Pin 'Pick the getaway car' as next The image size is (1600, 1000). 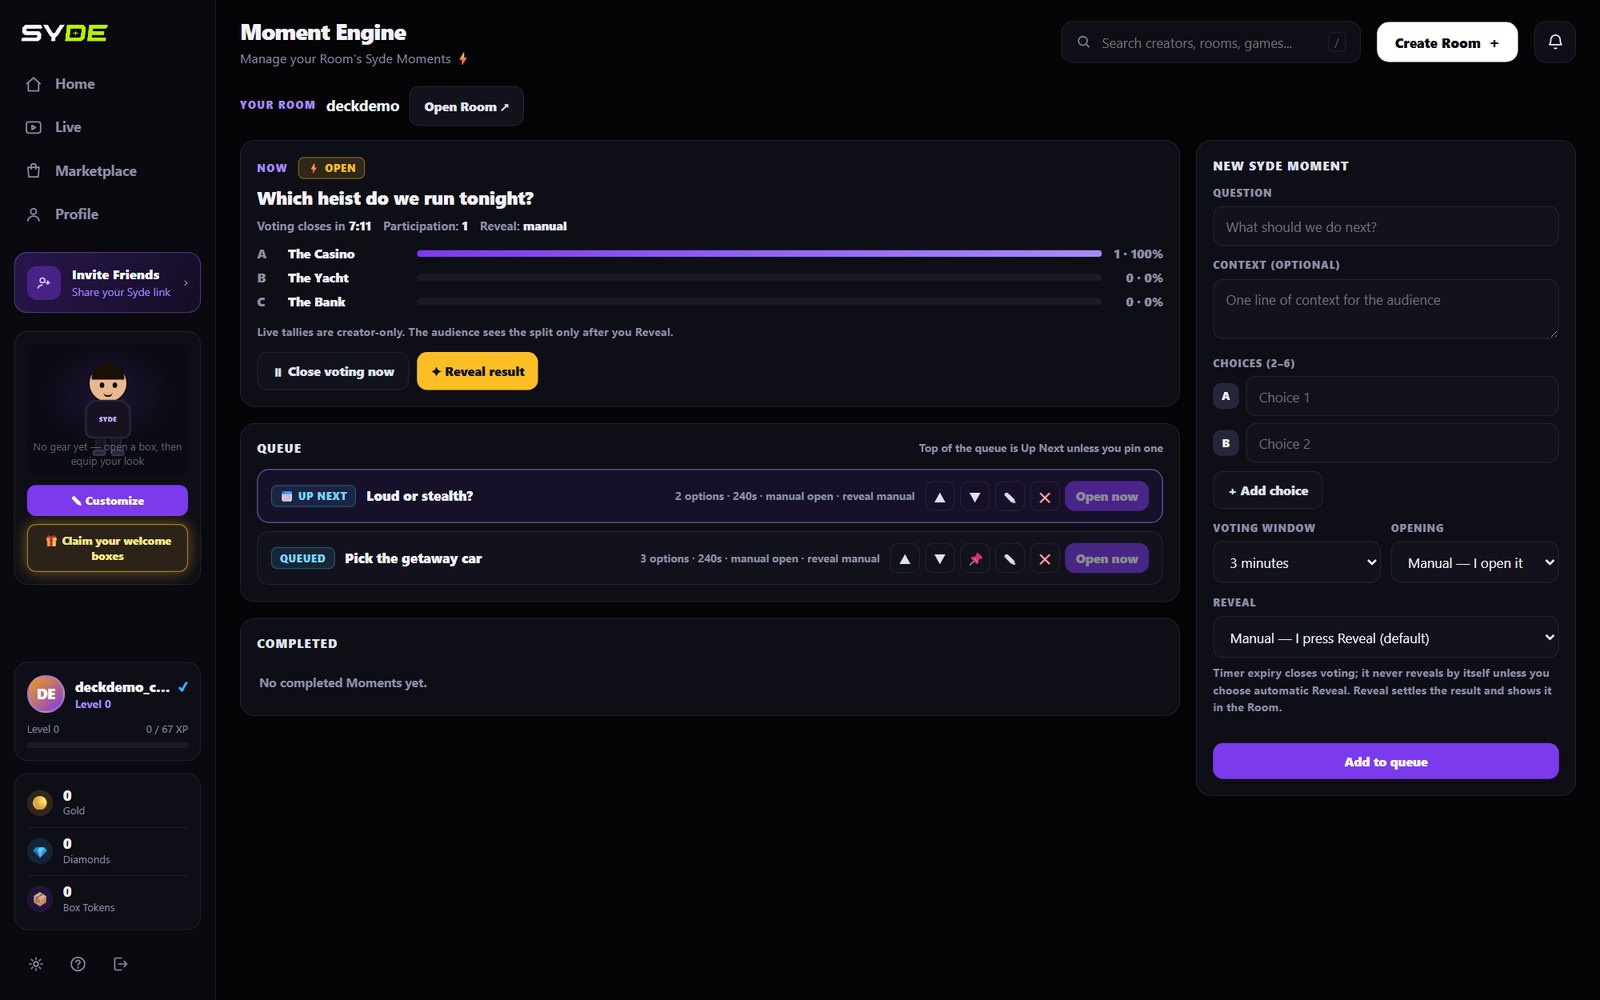[975, 559]
